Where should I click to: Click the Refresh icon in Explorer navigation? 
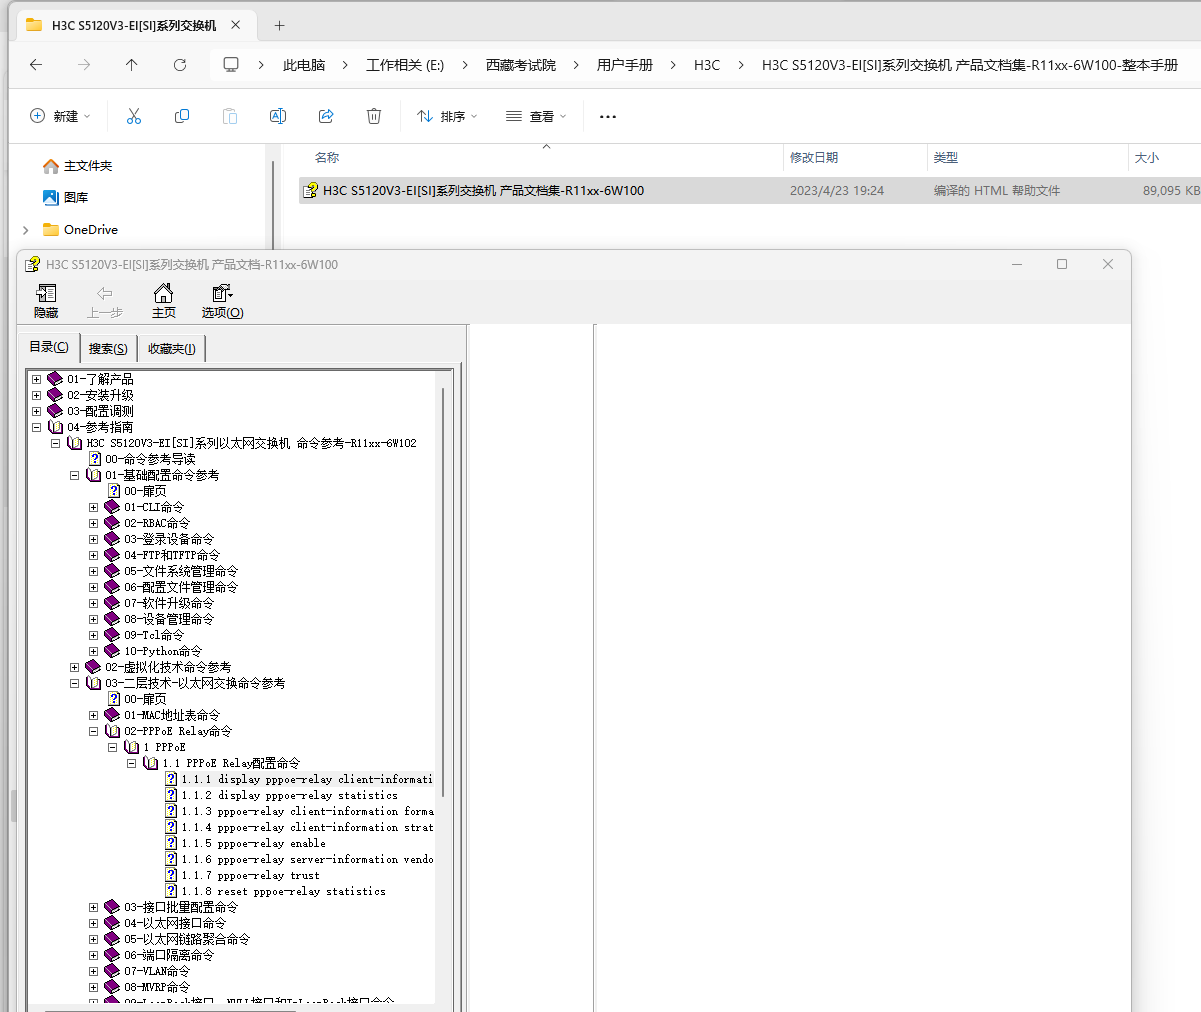[180, 65]
